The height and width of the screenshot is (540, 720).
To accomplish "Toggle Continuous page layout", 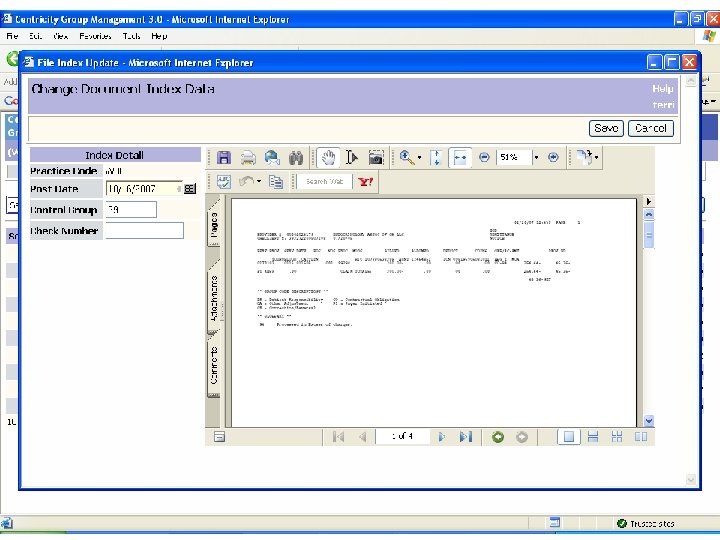I will 593,437.
